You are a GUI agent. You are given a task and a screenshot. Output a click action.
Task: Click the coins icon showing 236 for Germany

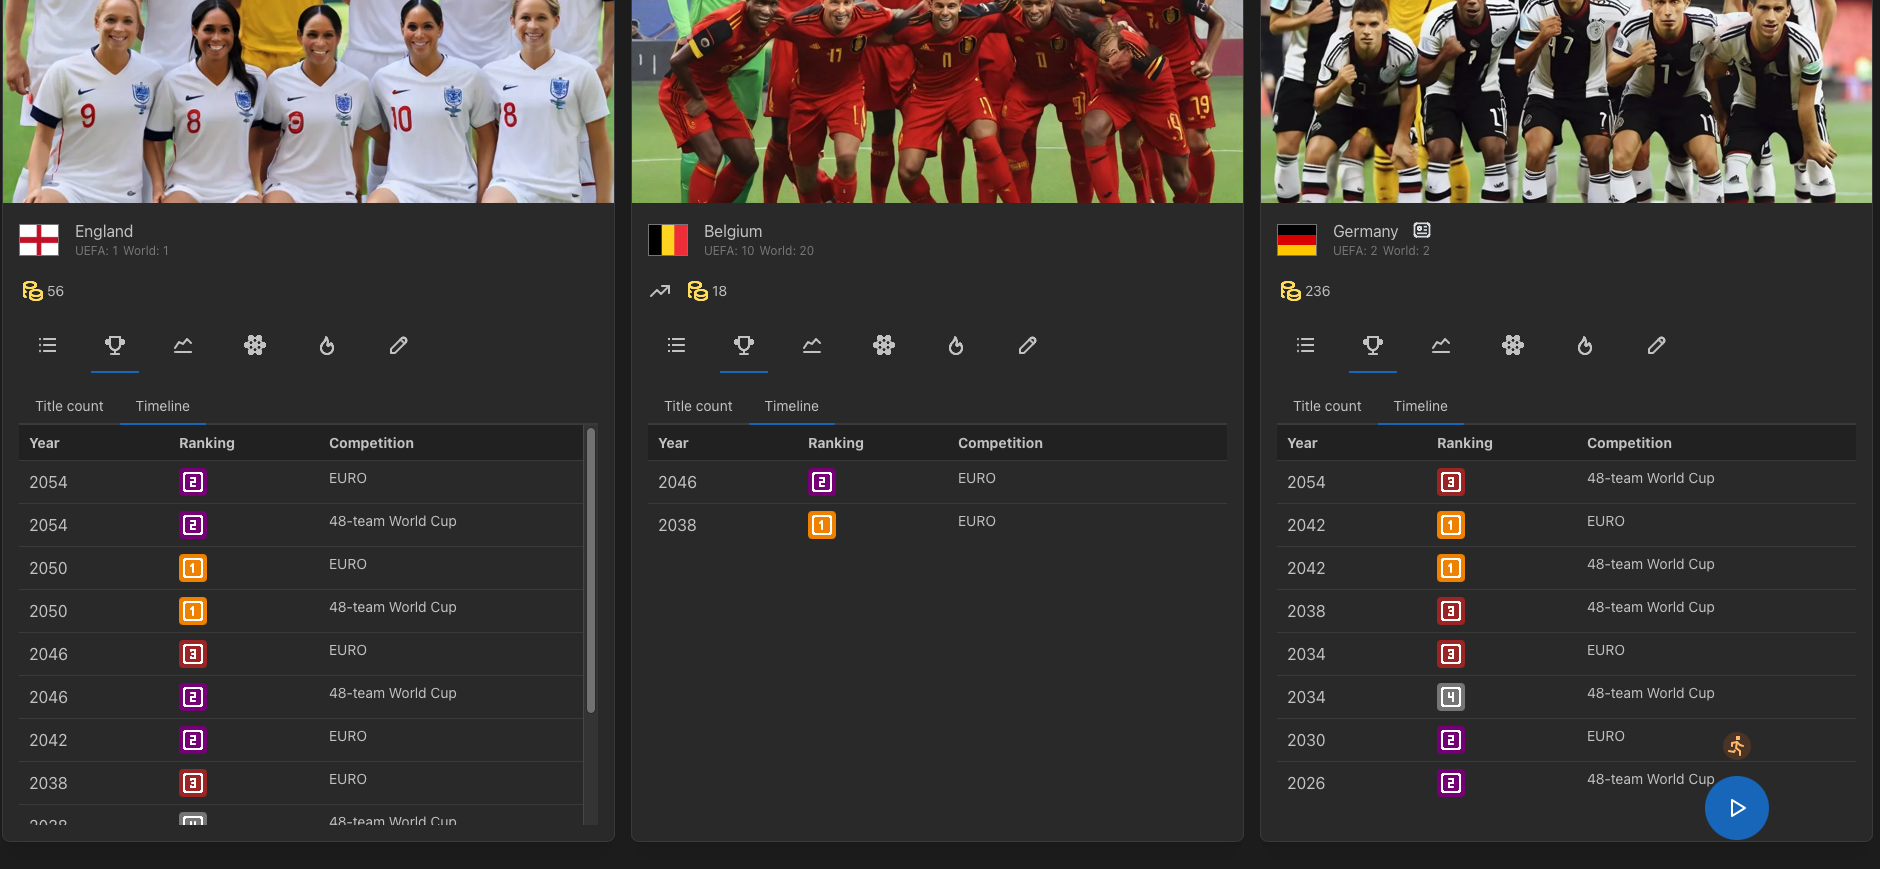pyautogui.click(x=1291, y=291)
